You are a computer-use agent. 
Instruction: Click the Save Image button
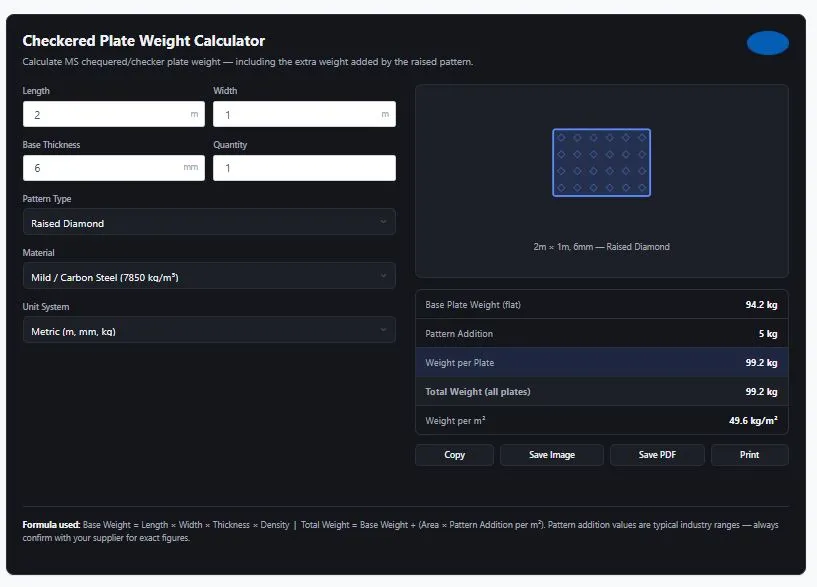pyautogui.click(x=552, y=455)
